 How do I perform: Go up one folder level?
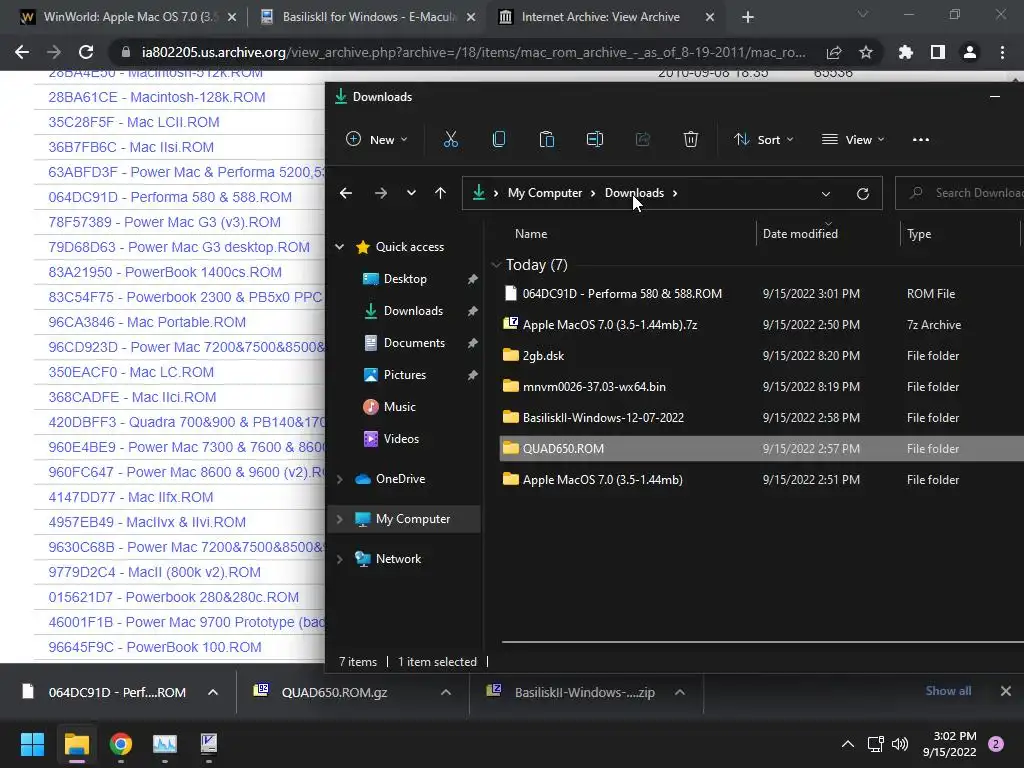(x=441, y=193)
